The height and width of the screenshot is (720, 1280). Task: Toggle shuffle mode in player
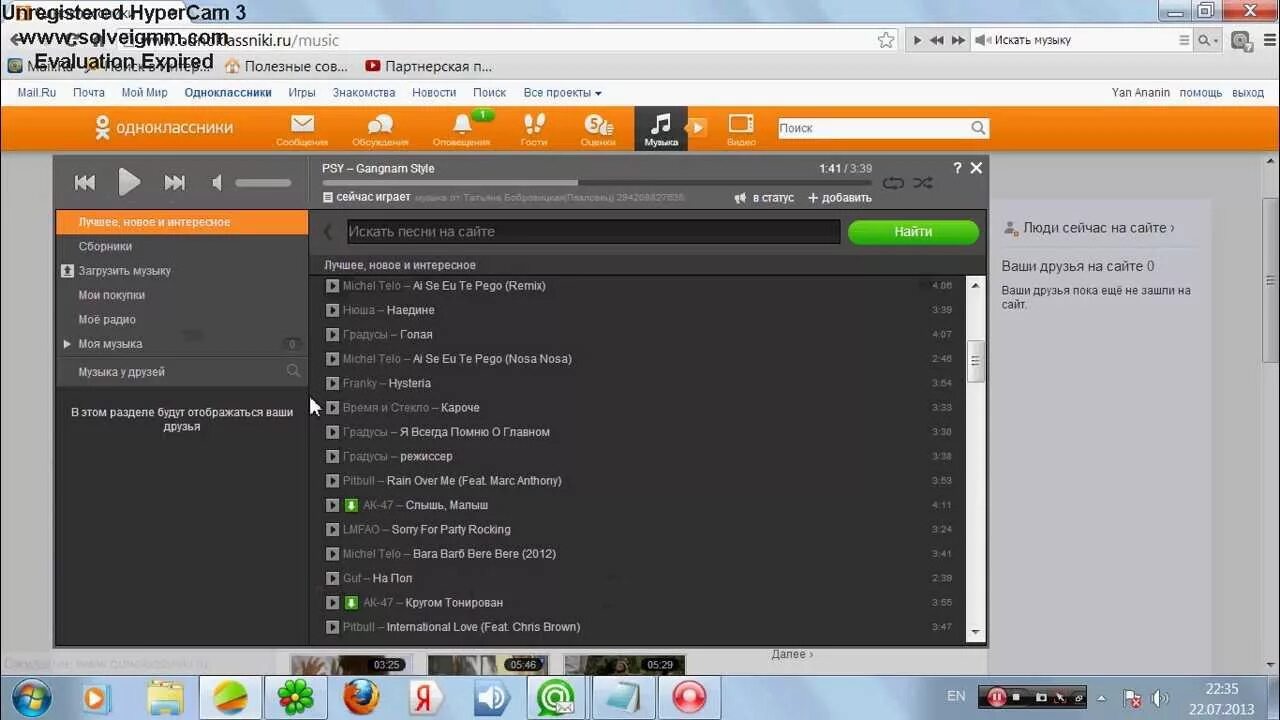click(923, 183)
